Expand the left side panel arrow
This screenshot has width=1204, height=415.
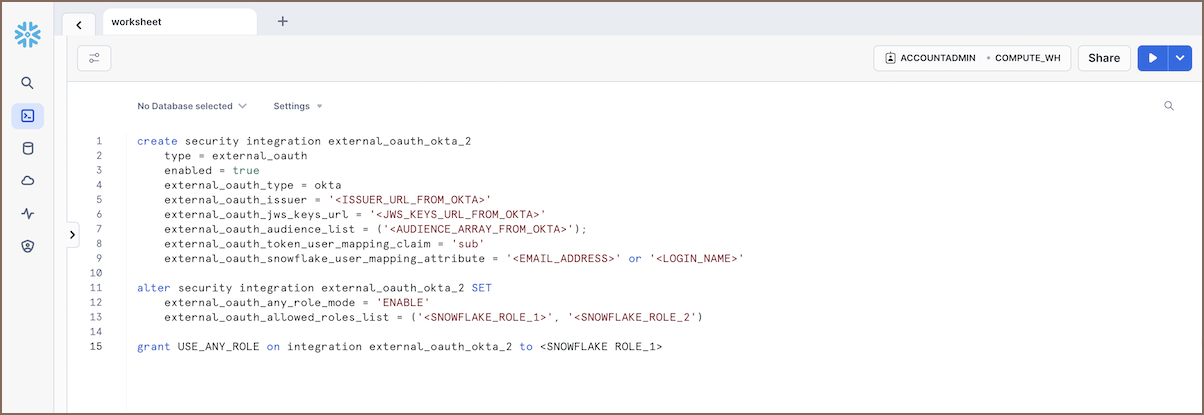click(x=72, y=234)
